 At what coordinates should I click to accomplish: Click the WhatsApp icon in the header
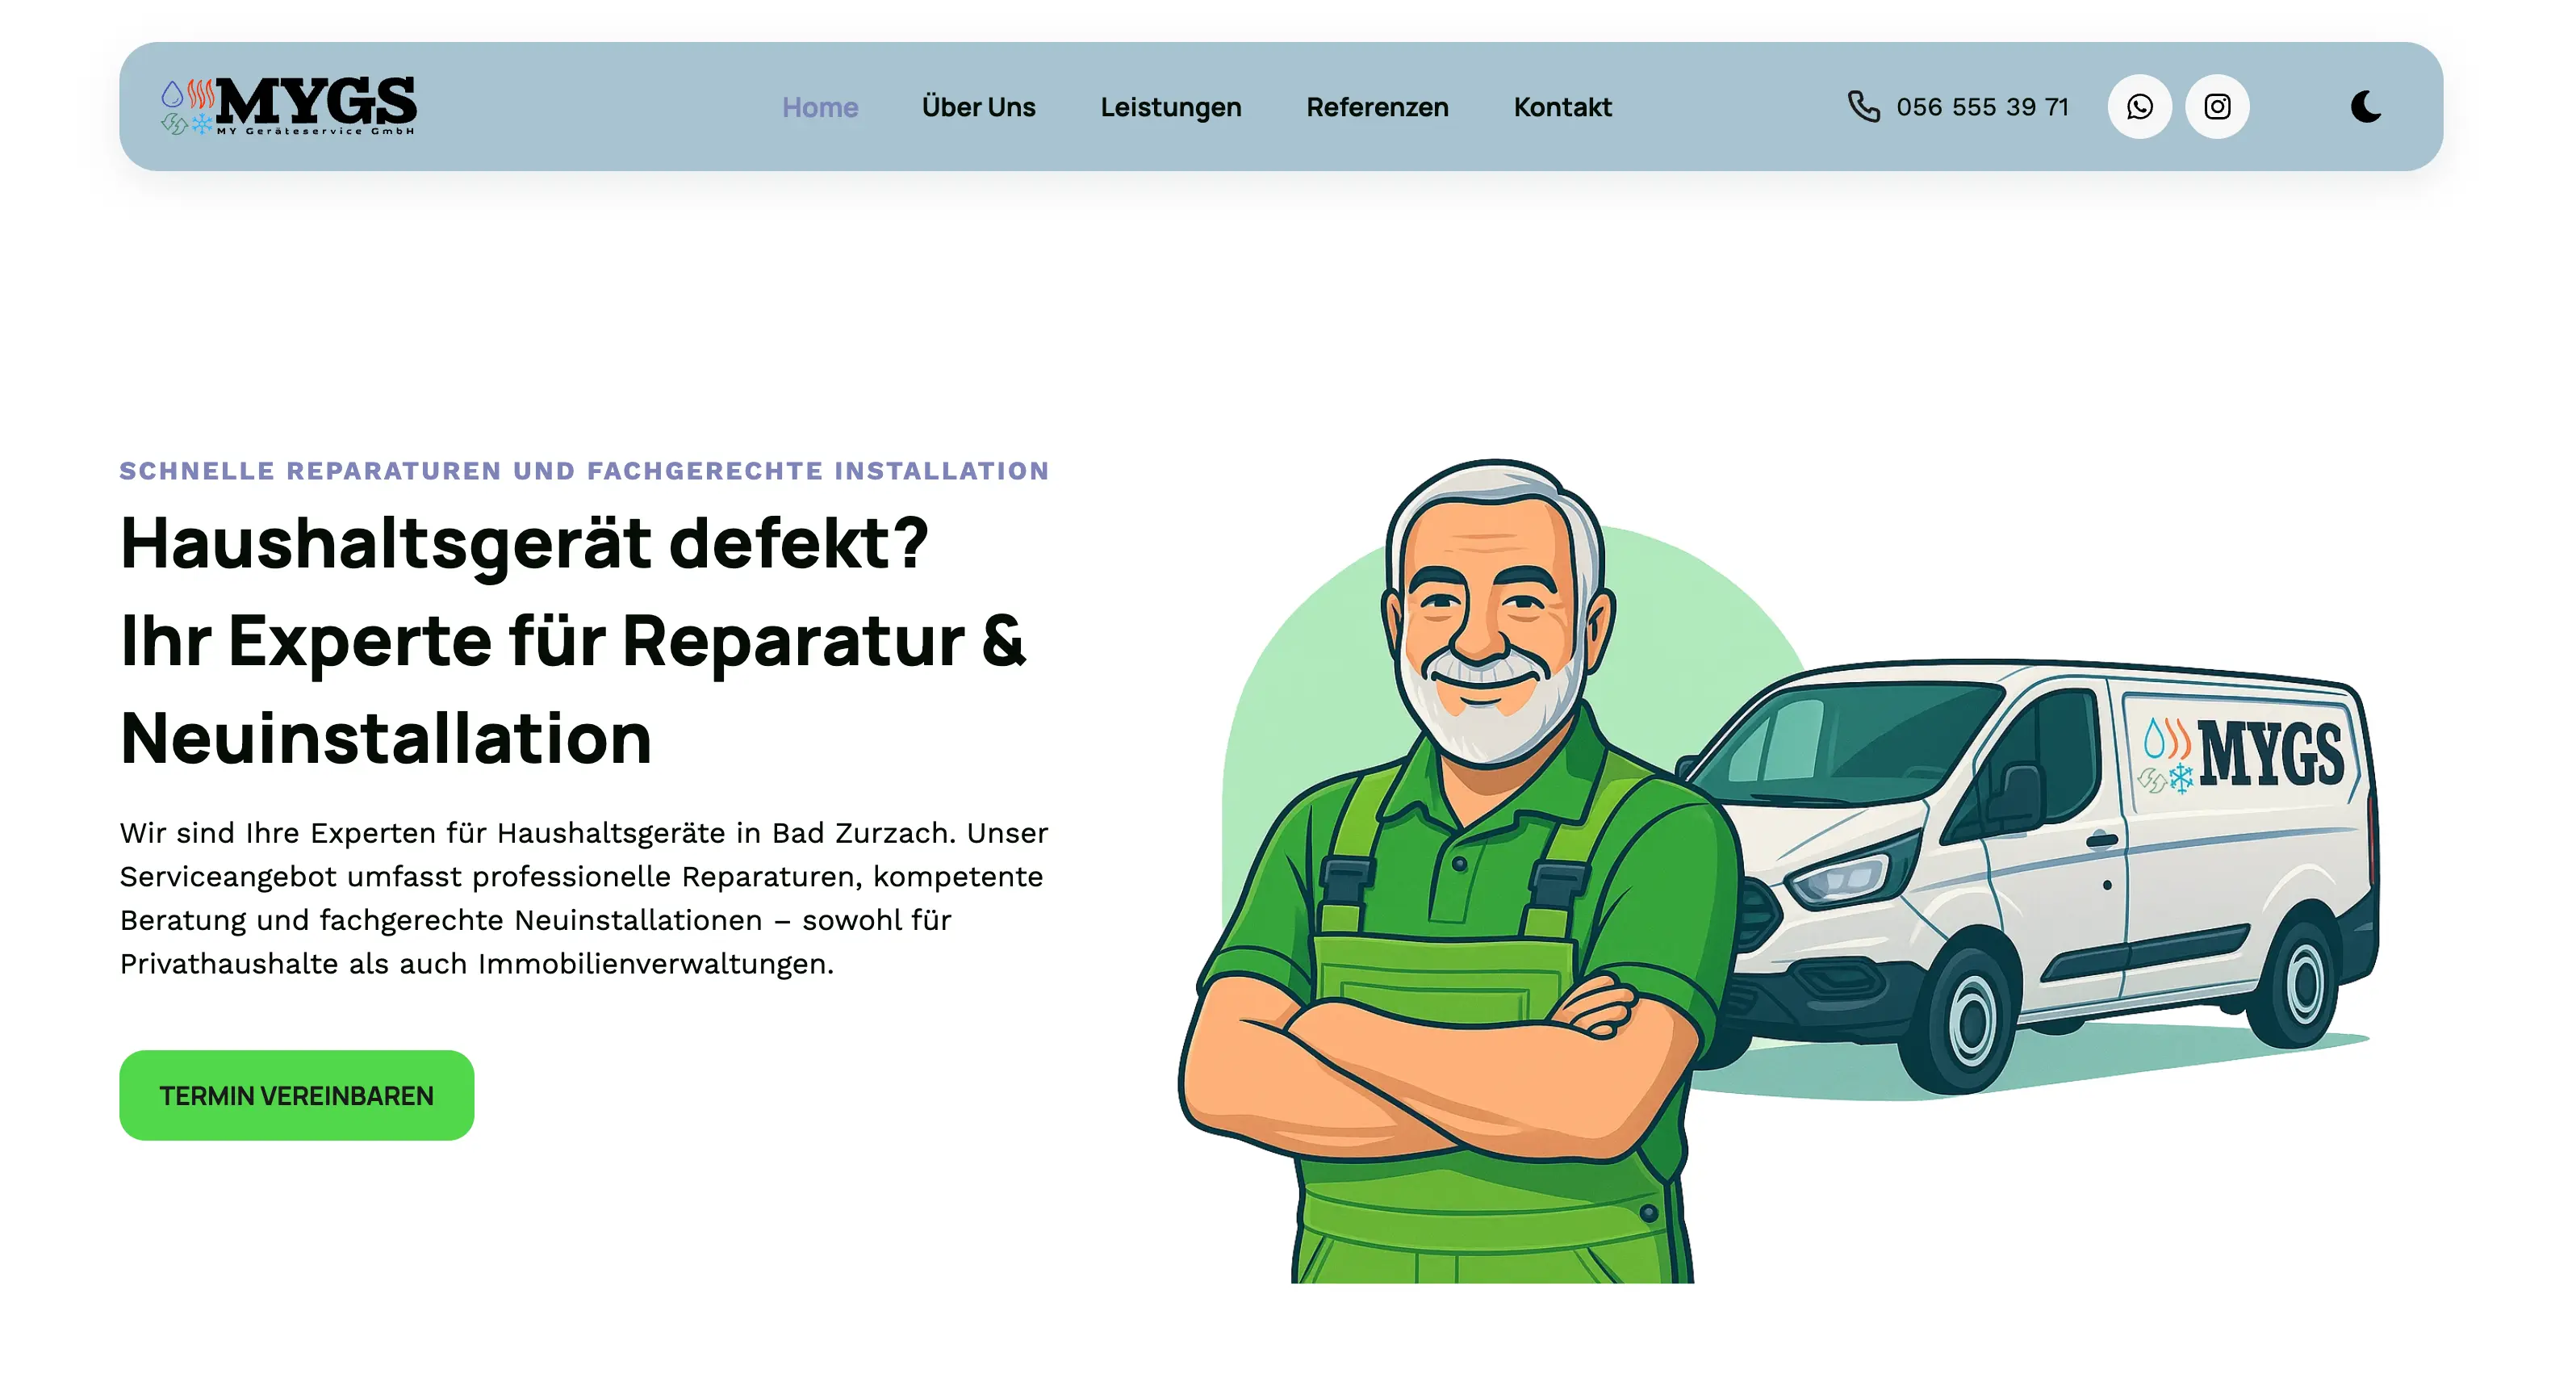tap(2140, 107)
